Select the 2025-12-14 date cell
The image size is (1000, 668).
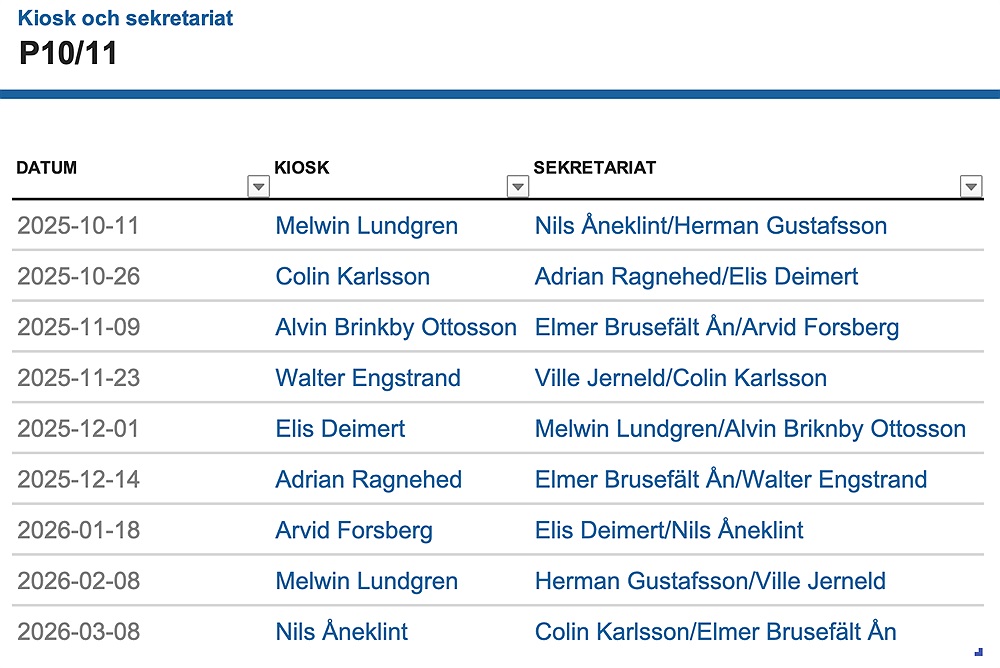tap(78, 480)
